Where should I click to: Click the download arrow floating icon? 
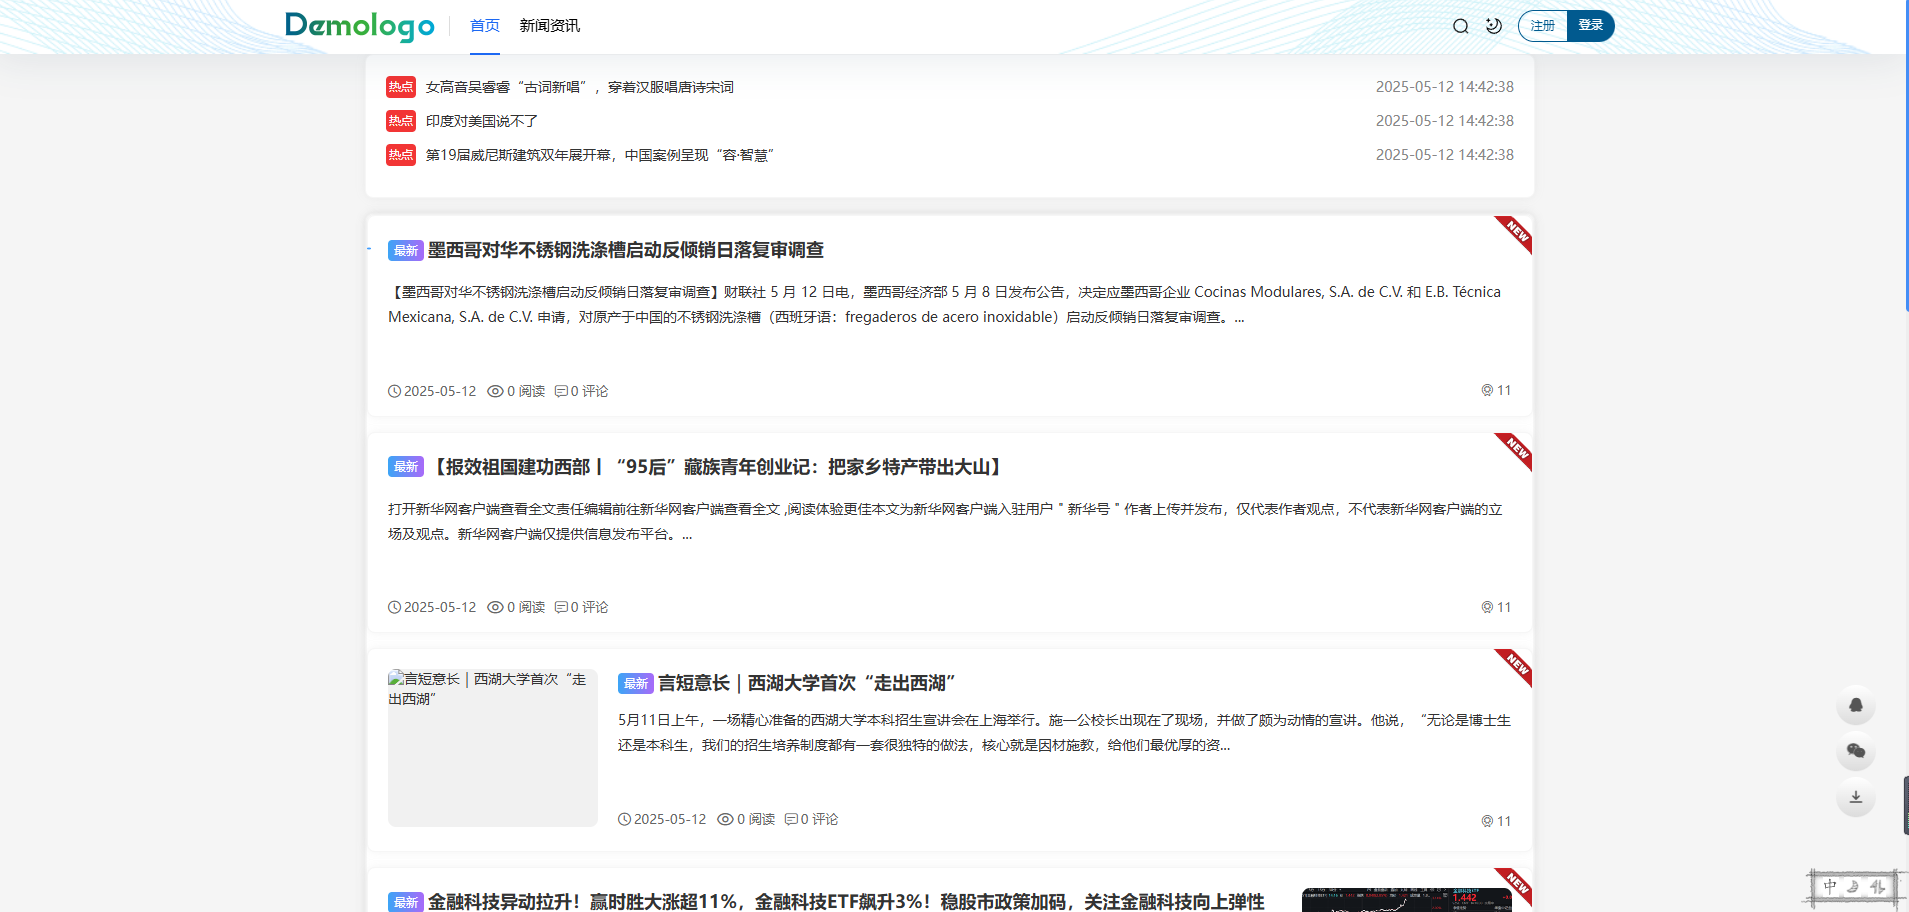click(x=1855, y=797)
